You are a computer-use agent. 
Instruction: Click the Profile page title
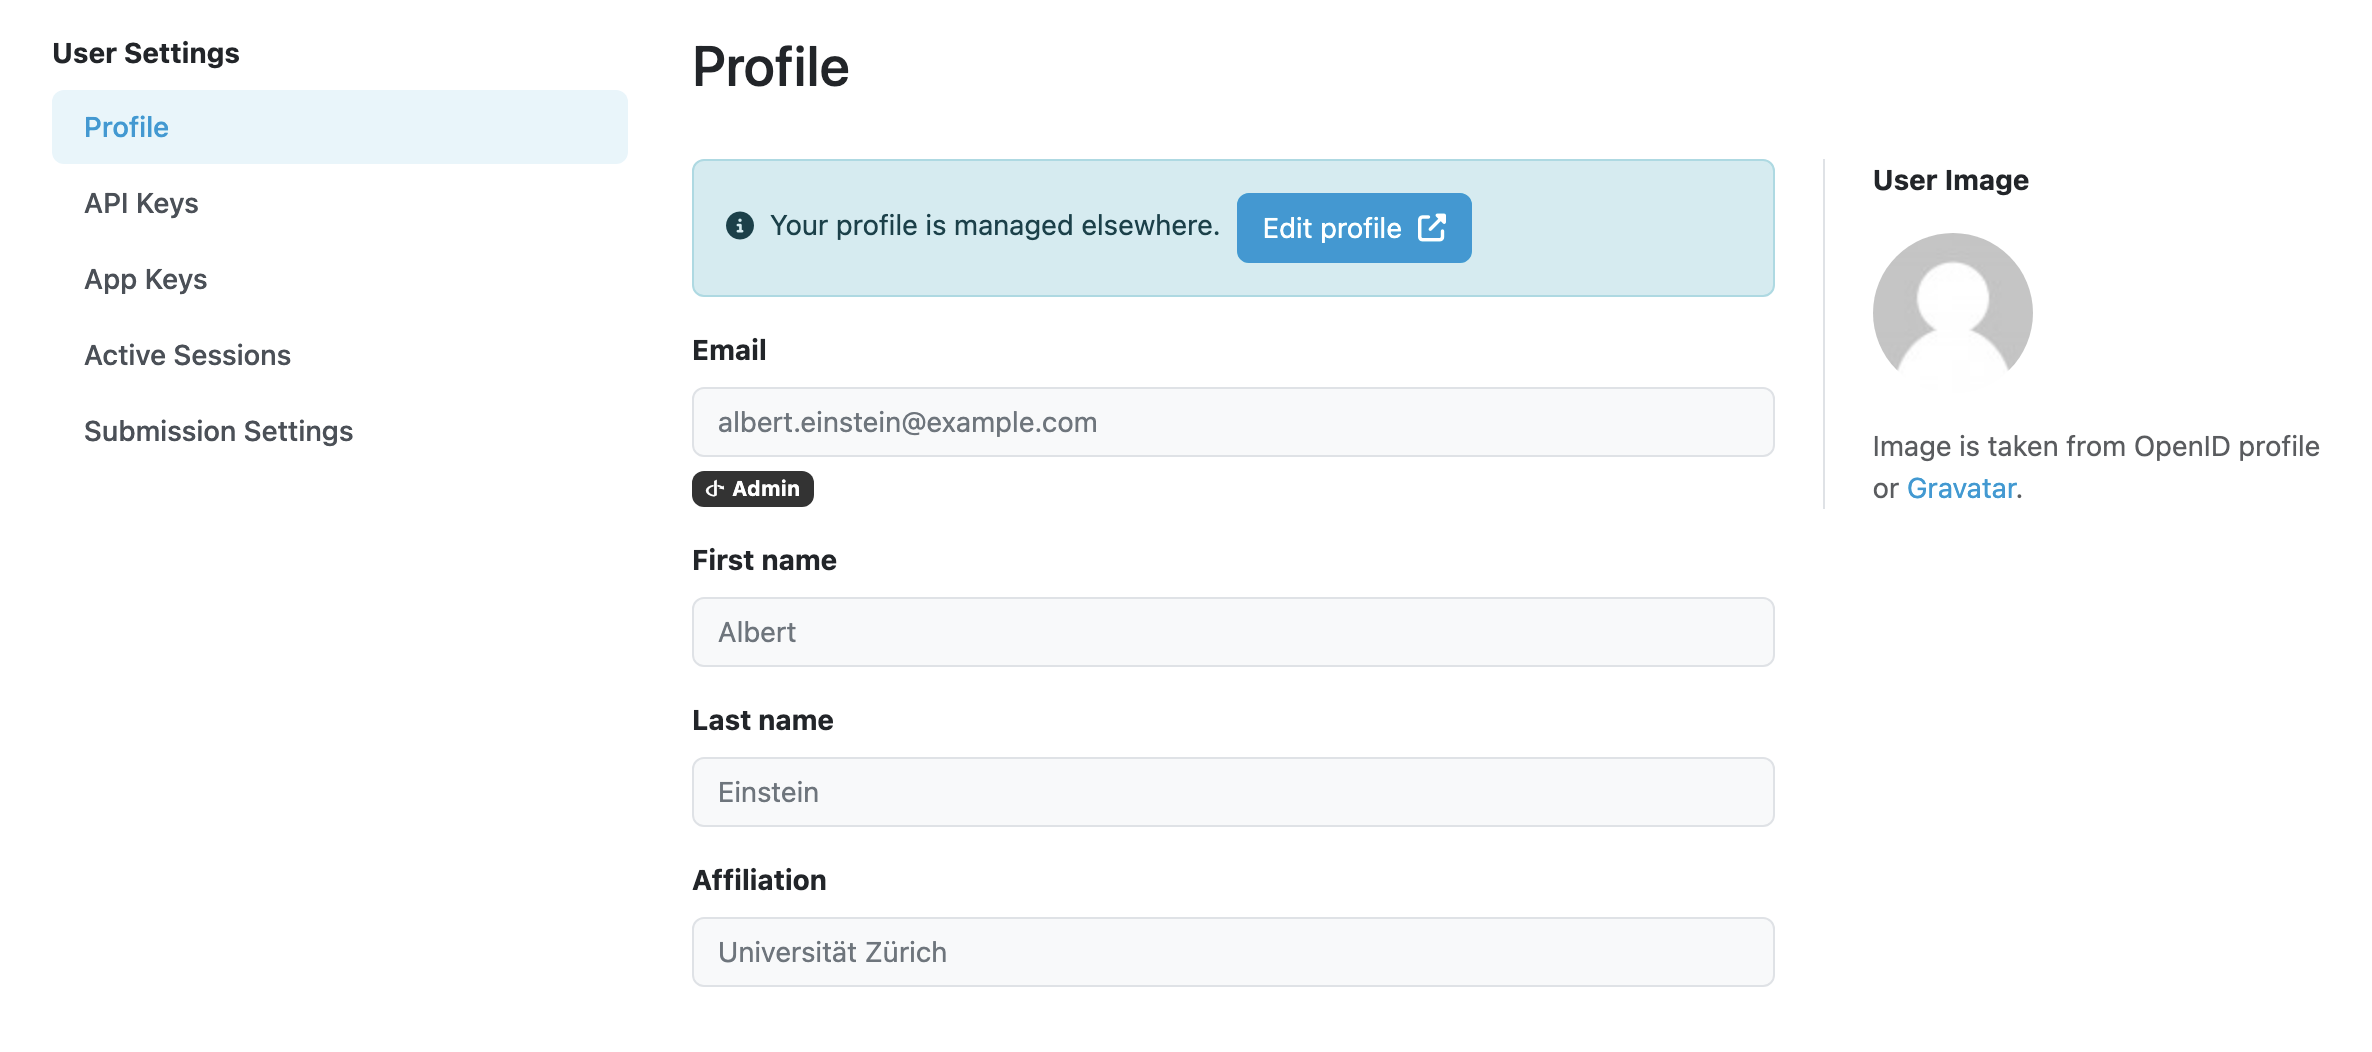[x=771, y=67]
